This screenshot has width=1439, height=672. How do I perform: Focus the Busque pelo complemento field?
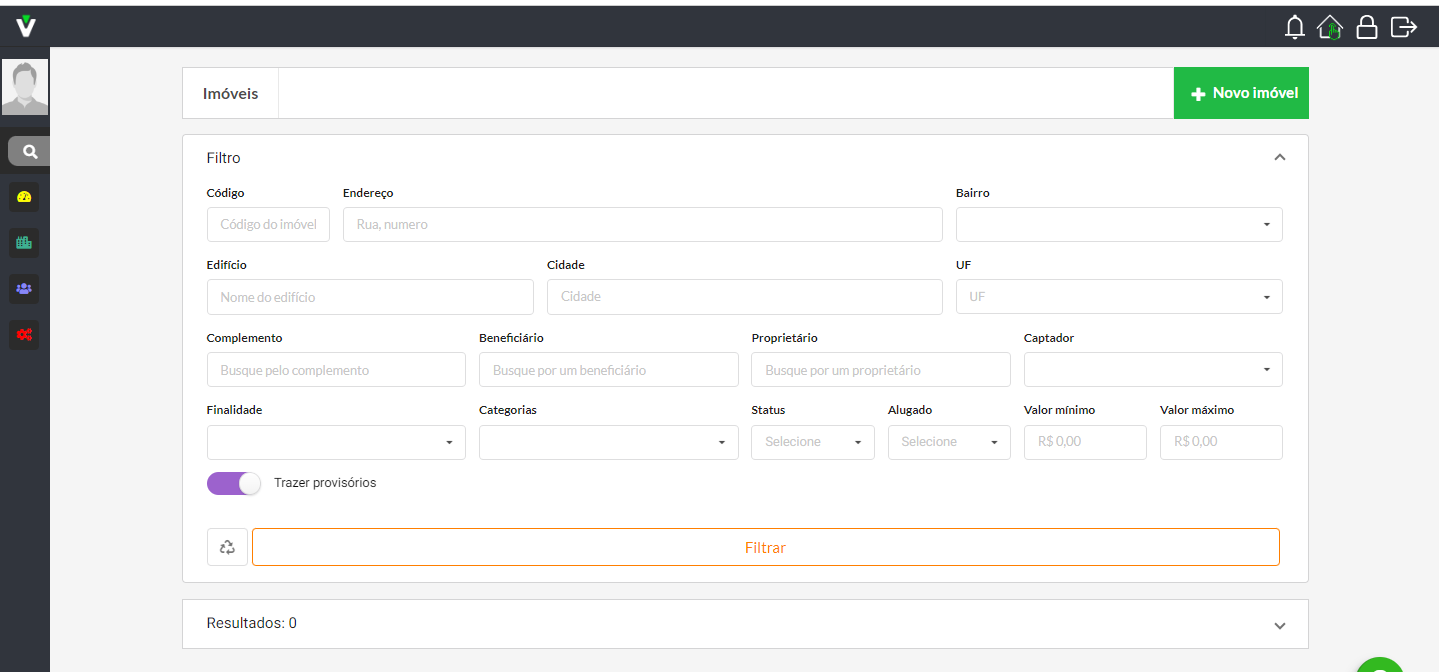pyautogui.click(x=336, y=369)
